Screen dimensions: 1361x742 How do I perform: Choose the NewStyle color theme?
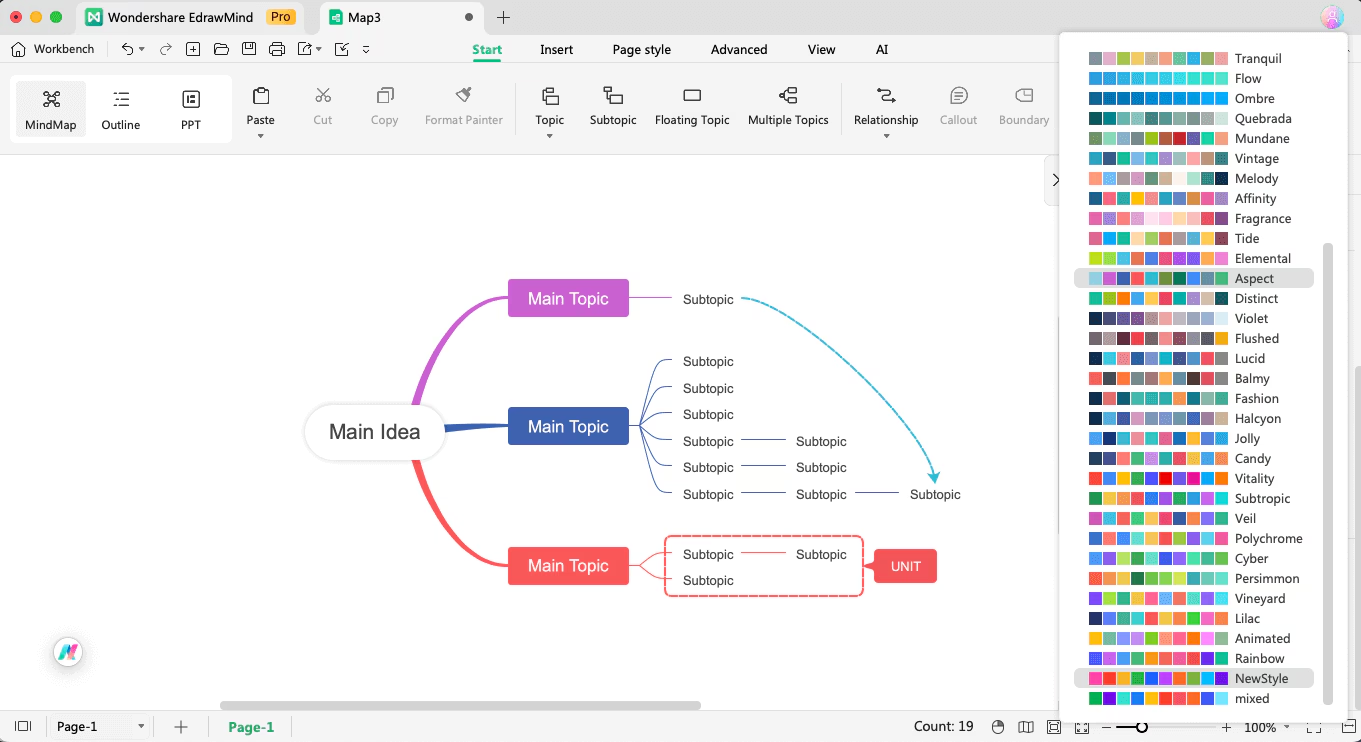(1193, 679)
